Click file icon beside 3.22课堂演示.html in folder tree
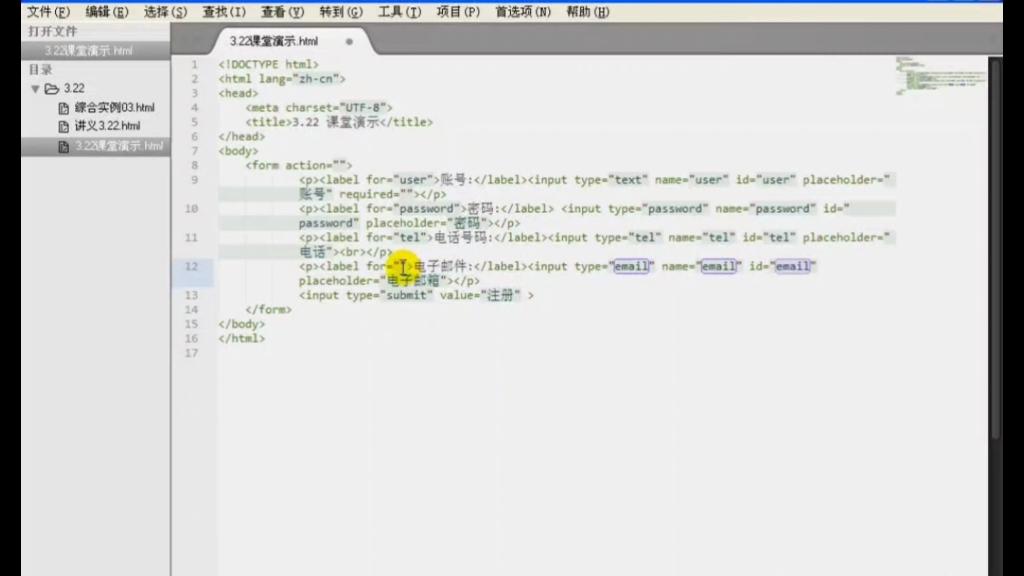The height and width of the screenshot is (576, 1024). (x=63, y=147)
